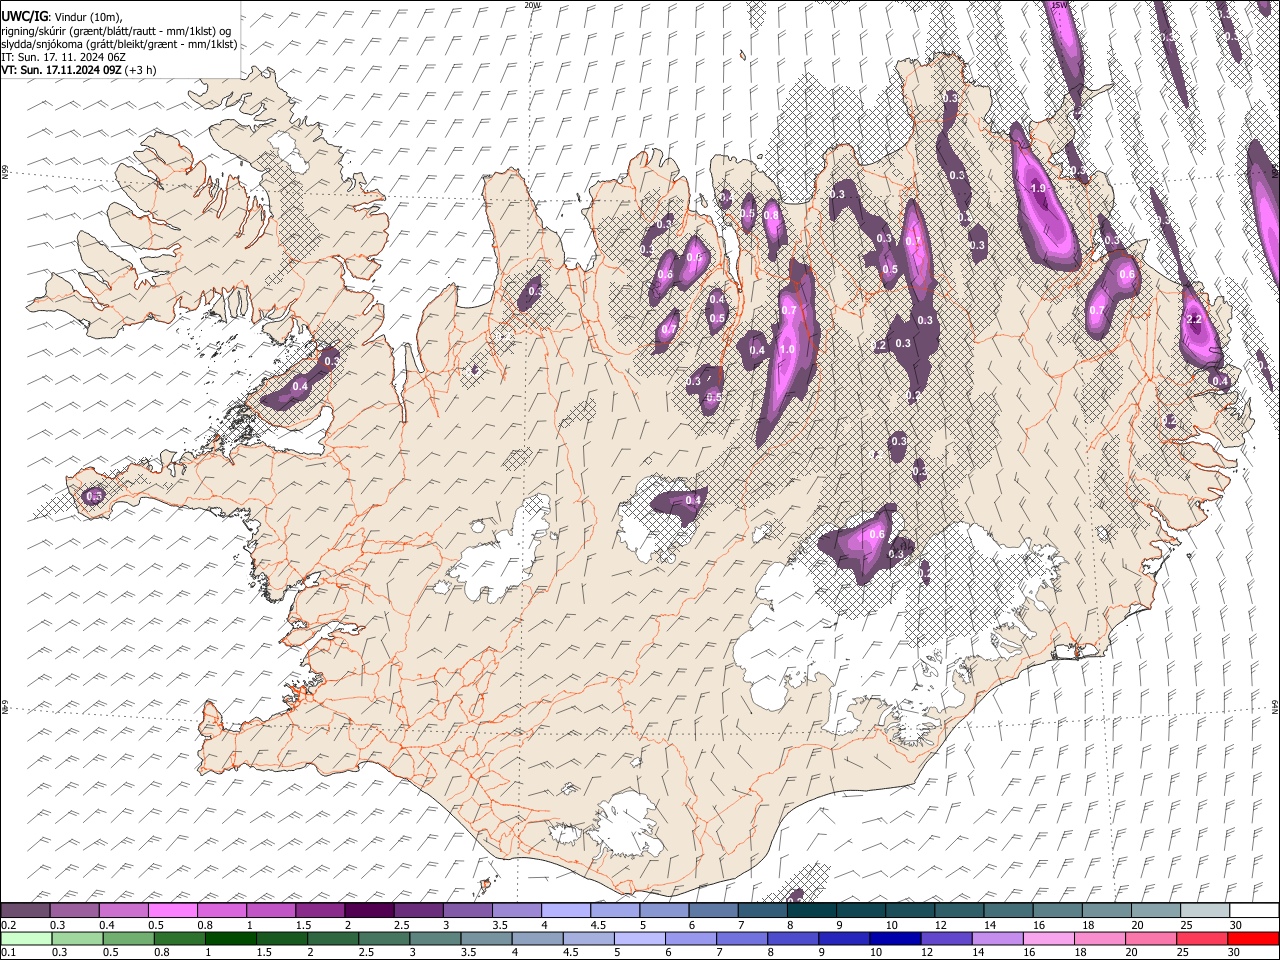Click the 30 label in the upper legend row

coord(1235,925)
